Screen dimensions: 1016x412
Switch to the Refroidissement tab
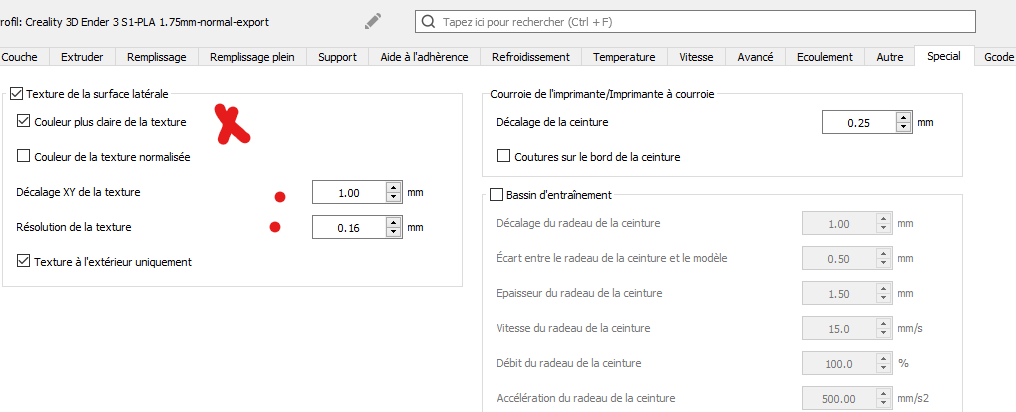(x=531, y=57)
